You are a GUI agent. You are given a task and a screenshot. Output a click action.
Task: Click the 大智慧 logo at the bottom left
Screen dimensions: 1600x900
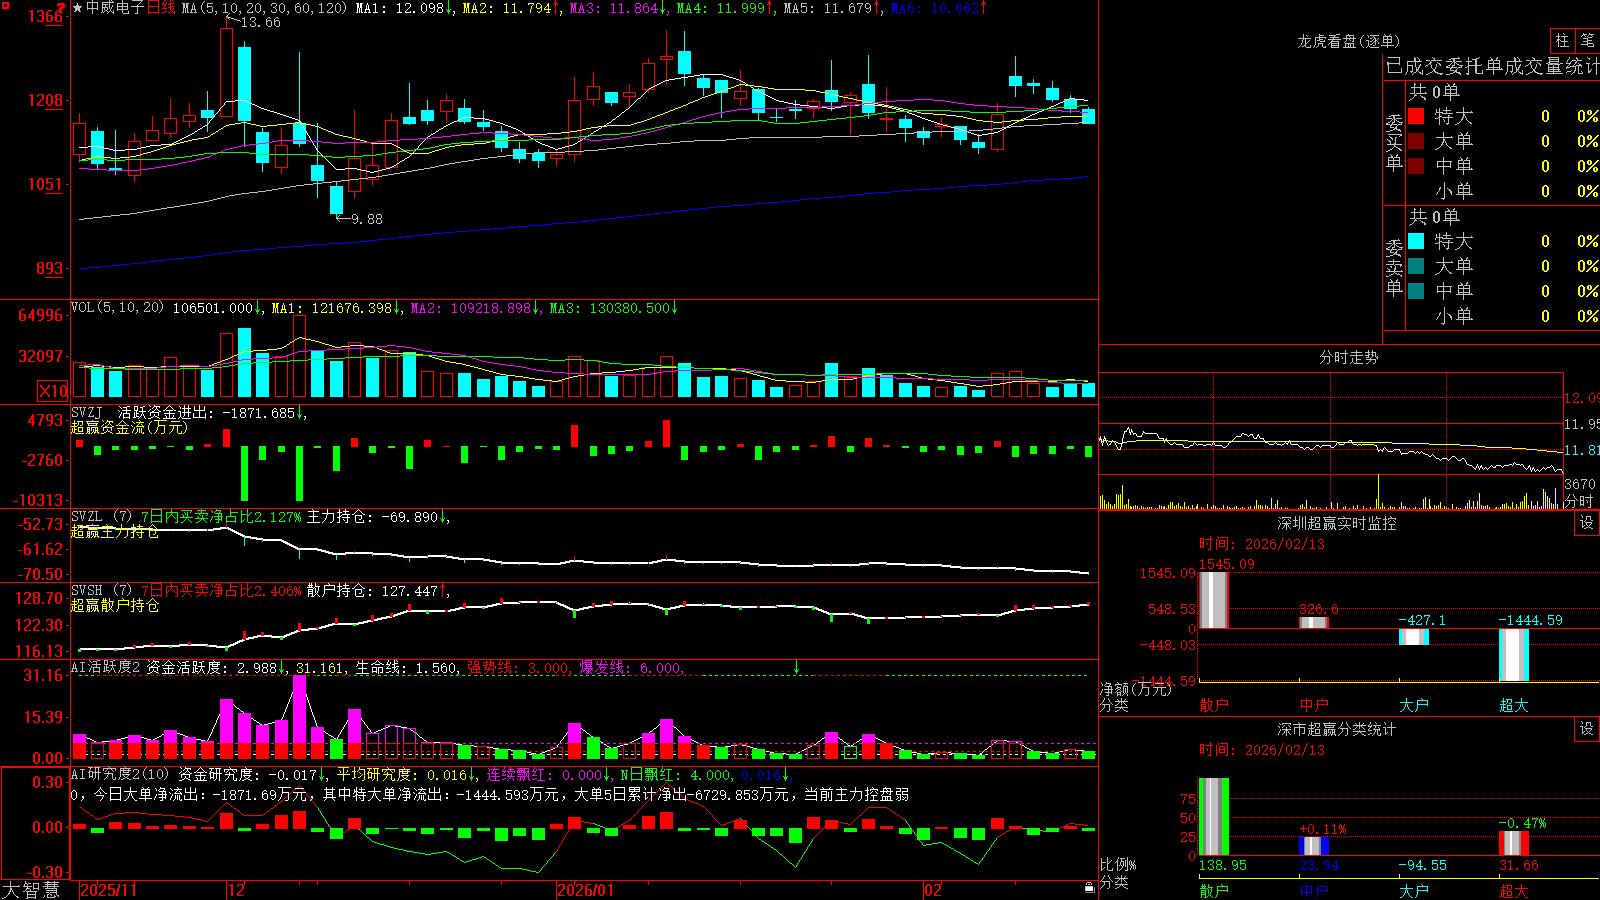pyautogui.click(x=31, y=890)
